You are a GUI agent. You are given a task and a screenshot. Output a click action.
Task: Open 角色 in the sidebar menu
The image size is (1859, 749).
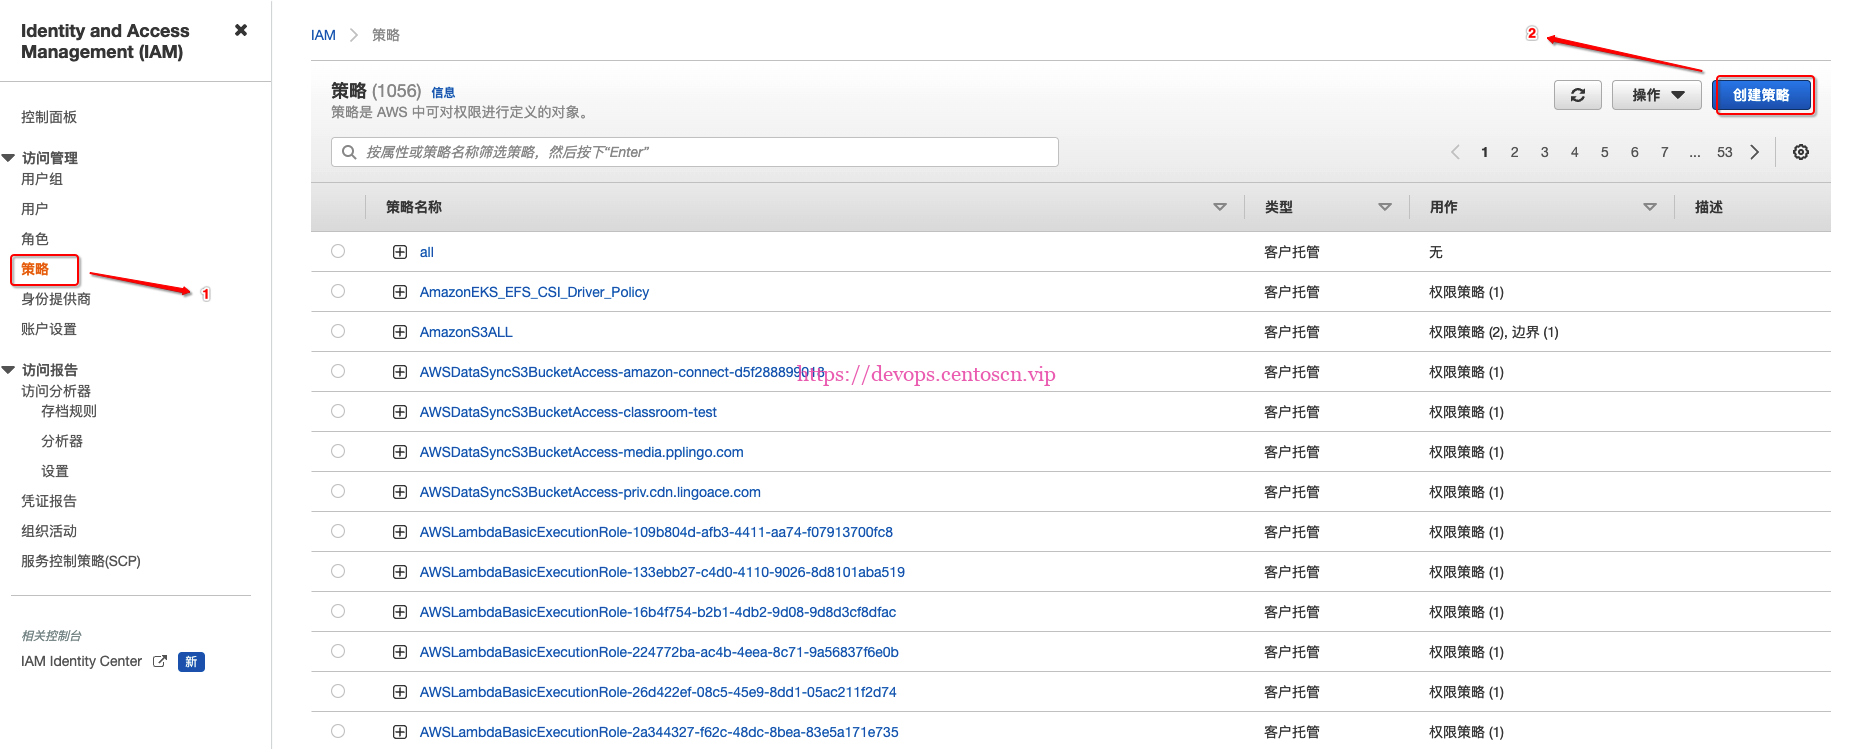click(x=35, y=239)
